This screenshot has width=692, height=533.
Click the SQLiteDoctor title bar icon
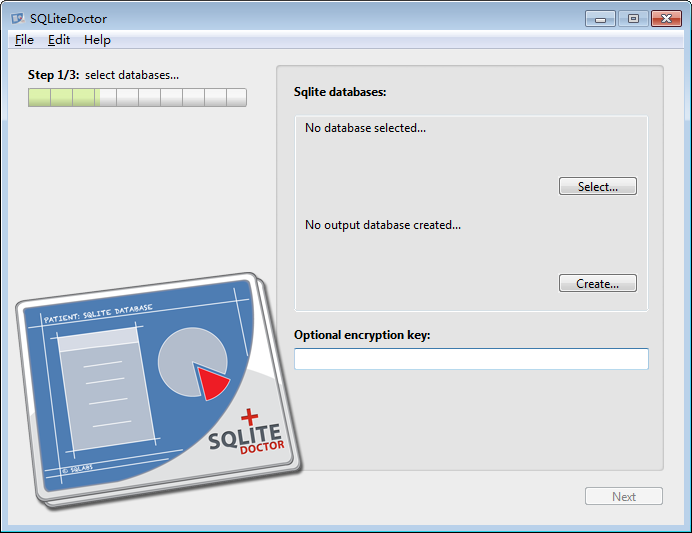(18, 19)
